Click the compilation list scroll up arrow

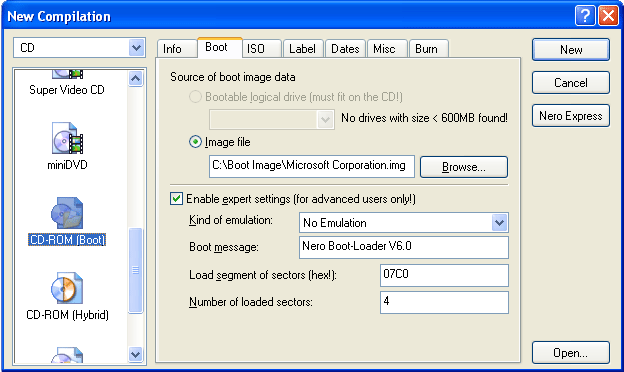click(135, 78)
